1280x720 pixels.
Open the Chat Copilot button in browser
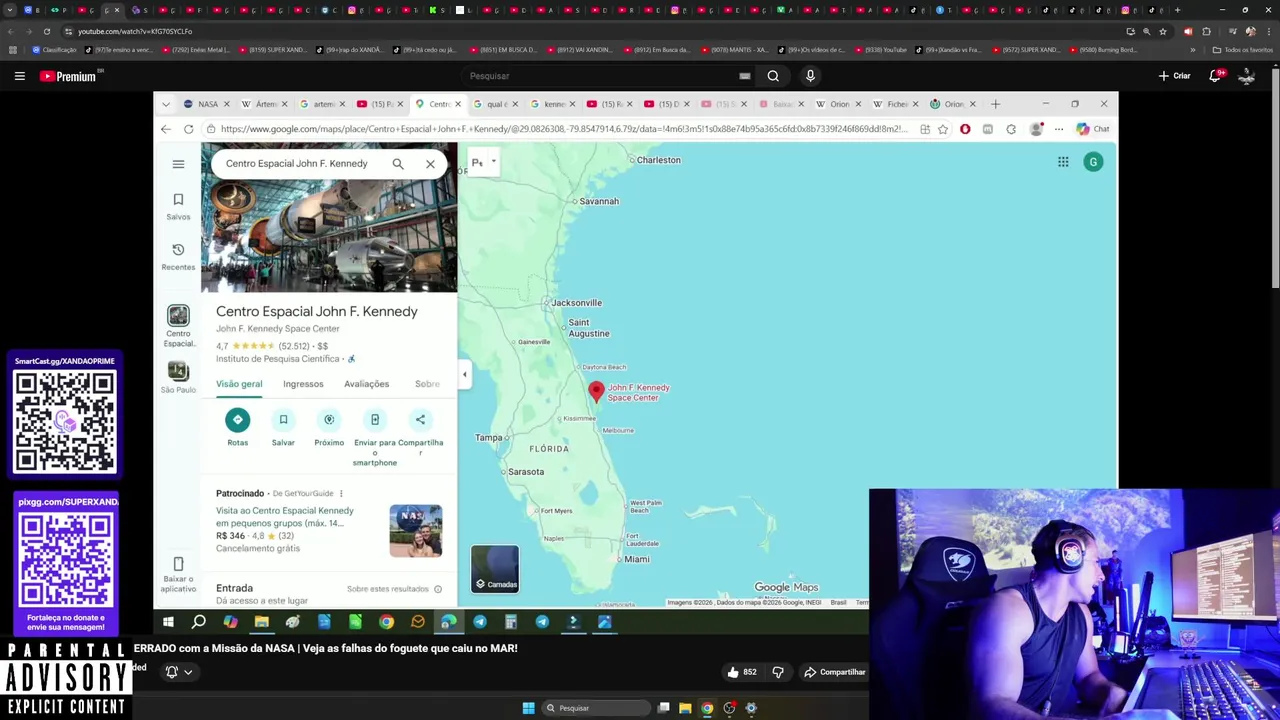1092,129
